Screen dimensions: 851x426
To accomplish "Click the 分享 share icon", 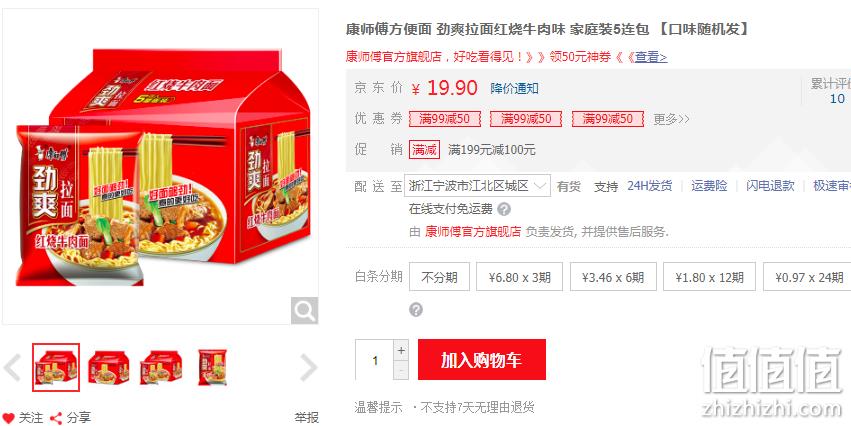I will click(x=56, y=418).
